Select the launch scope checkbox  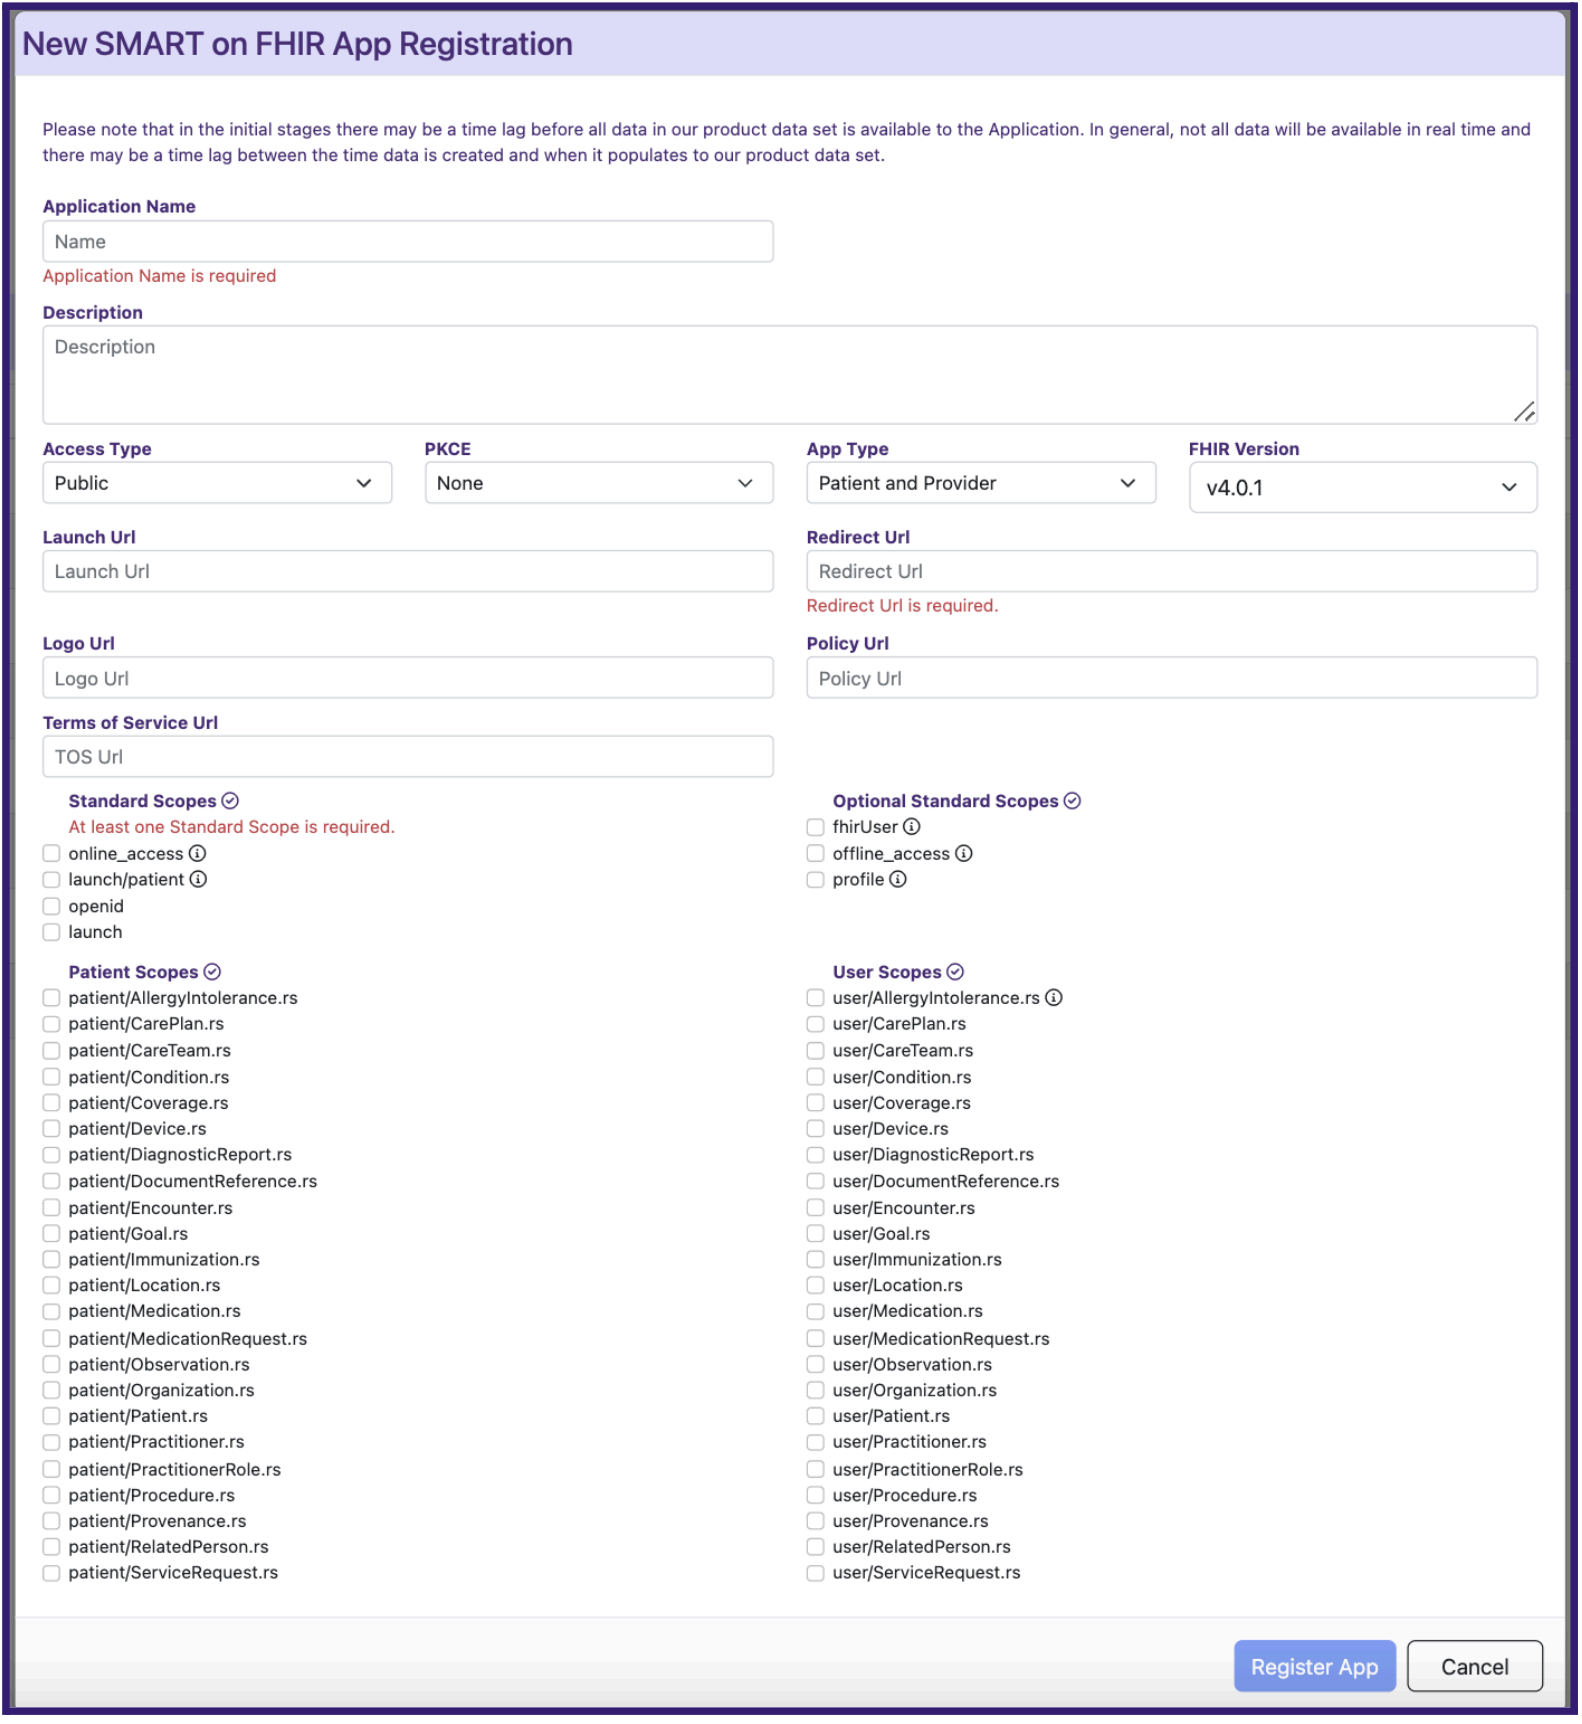(x=51, y=933)
